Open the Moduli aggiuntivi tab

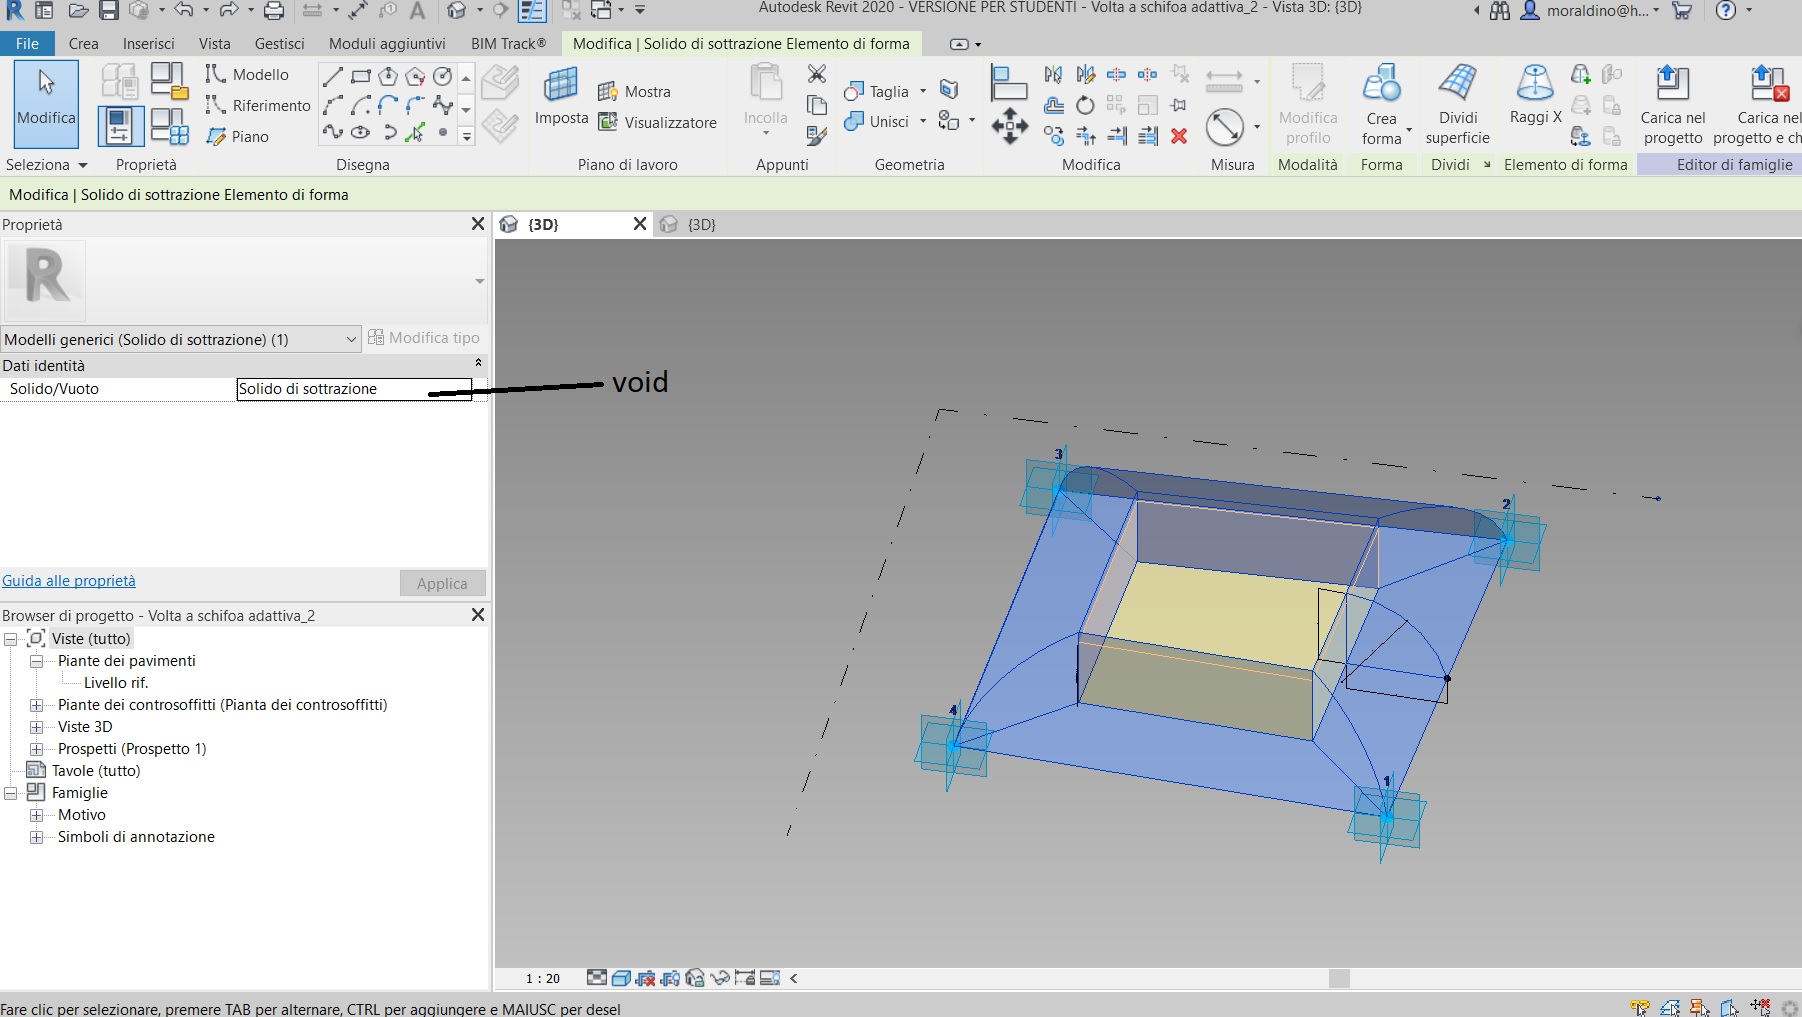pos(387,43)
